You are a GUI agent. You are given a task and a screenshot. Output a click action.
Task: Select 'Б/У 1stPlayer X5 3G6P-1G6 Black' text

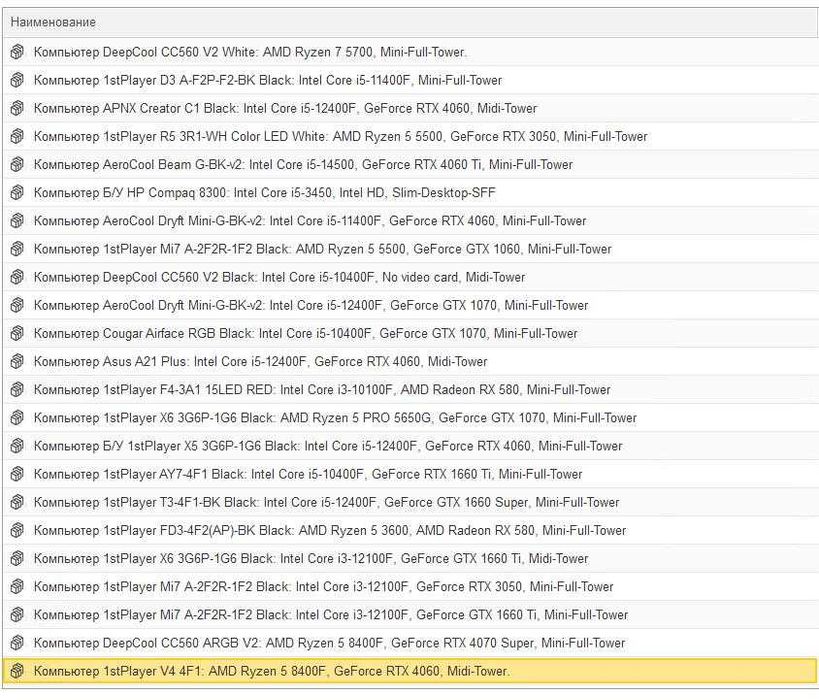click(x=328, y=447)
